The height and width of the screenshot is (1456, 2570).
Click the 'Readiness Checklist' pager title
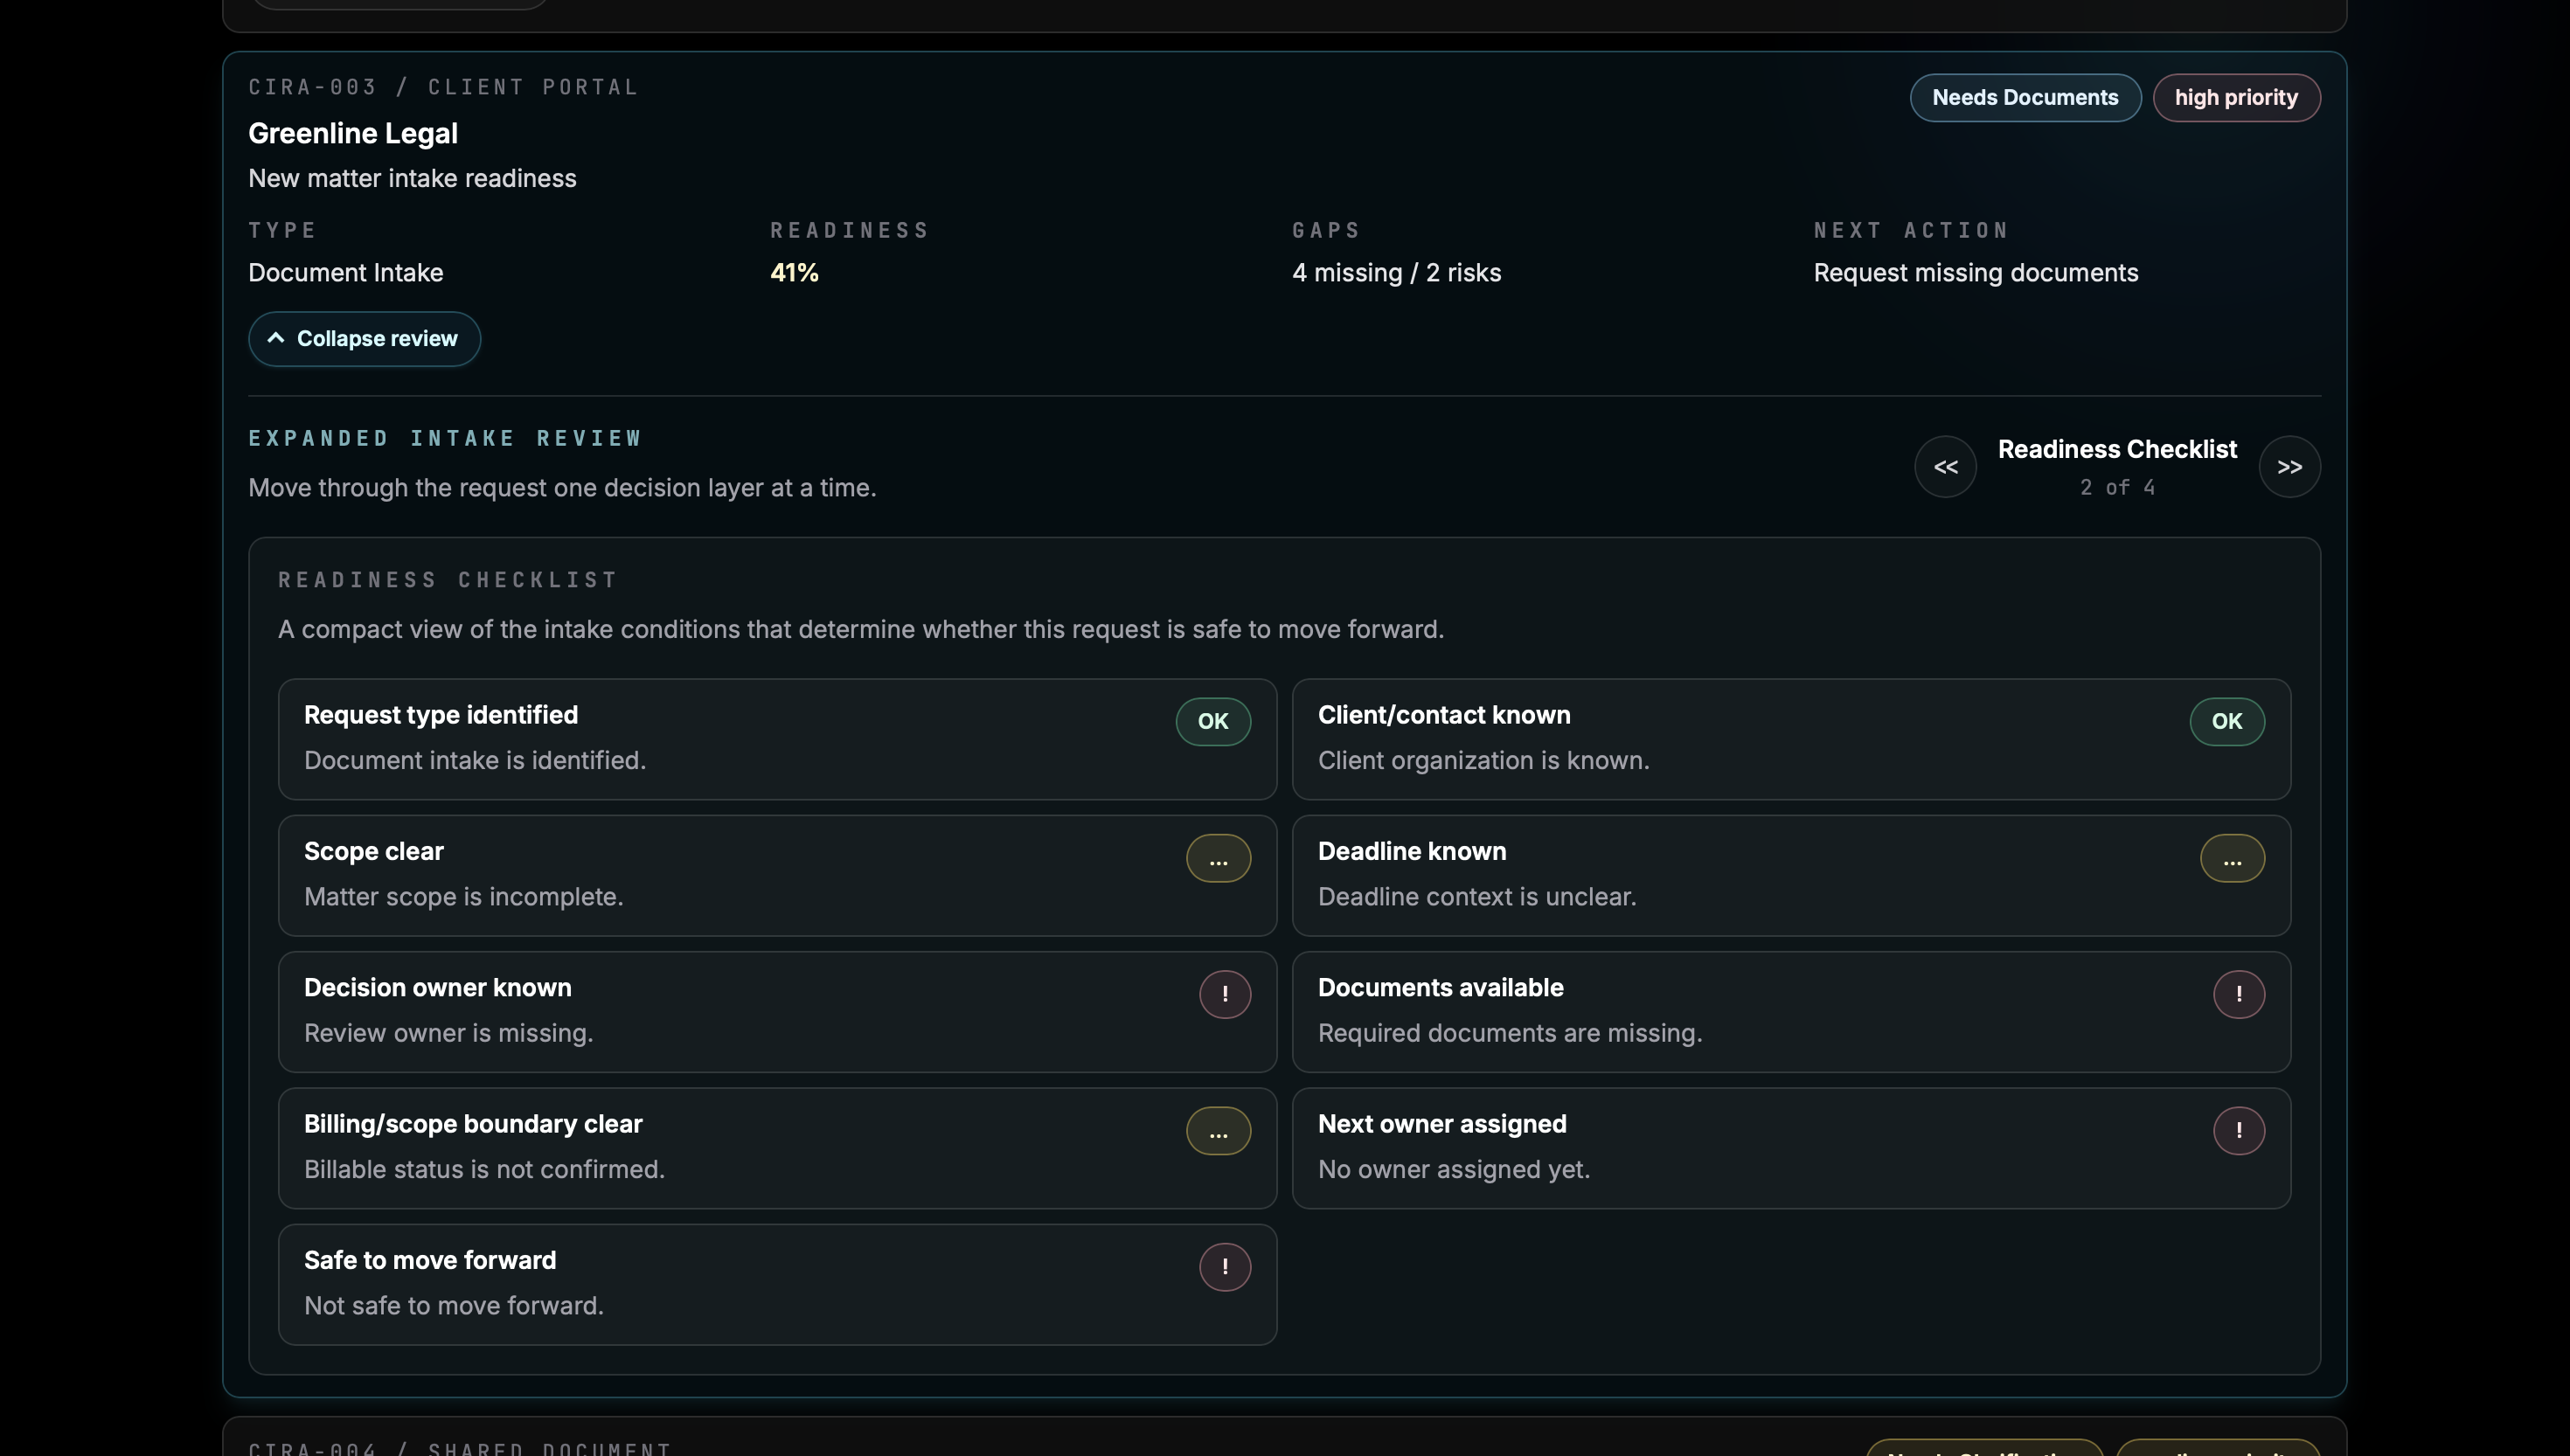(x=2117, y=449)
